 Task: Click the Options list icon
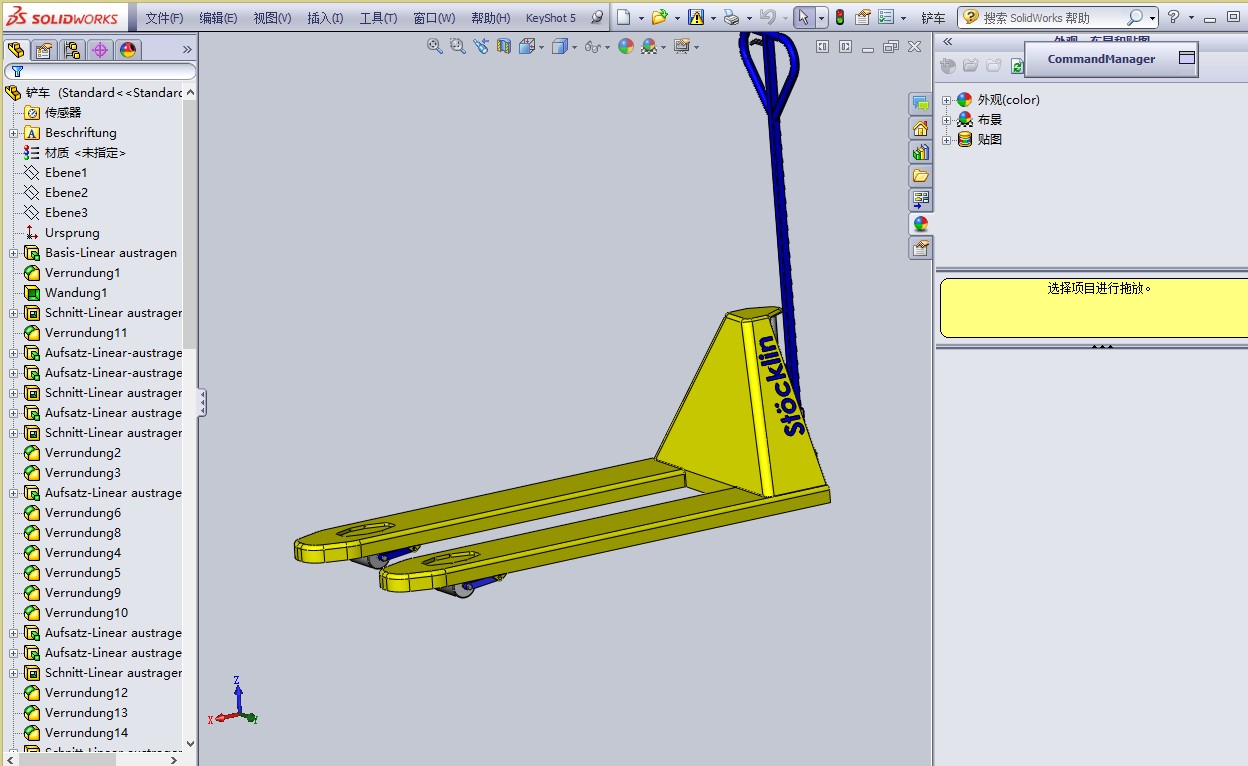click(886, 17)
